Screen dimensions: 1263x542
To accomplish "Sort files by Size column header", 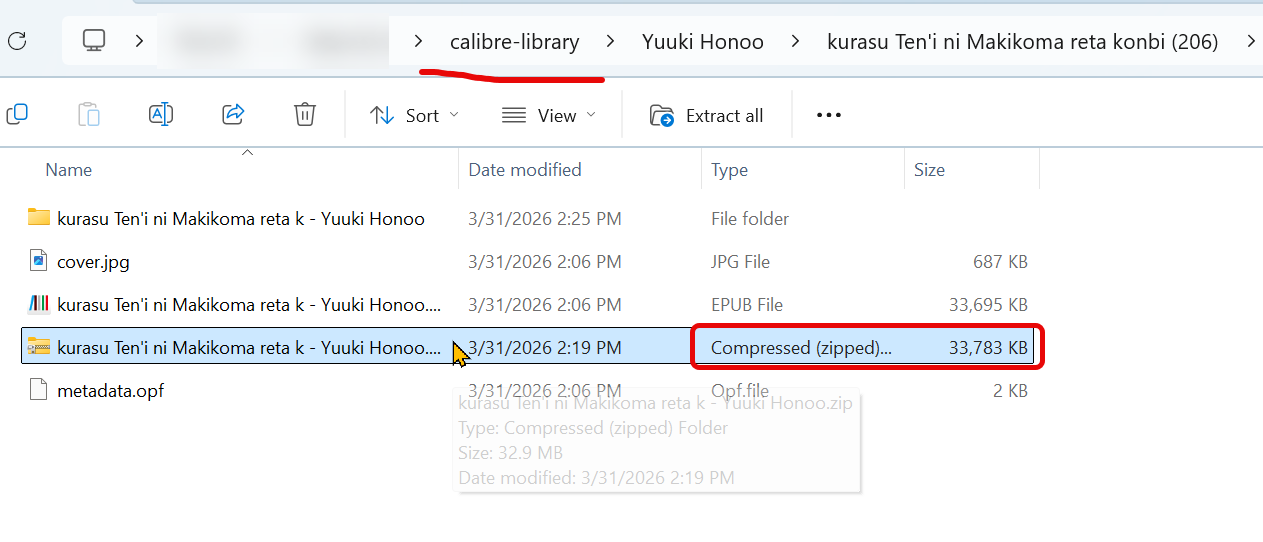I will coord(929,170).
